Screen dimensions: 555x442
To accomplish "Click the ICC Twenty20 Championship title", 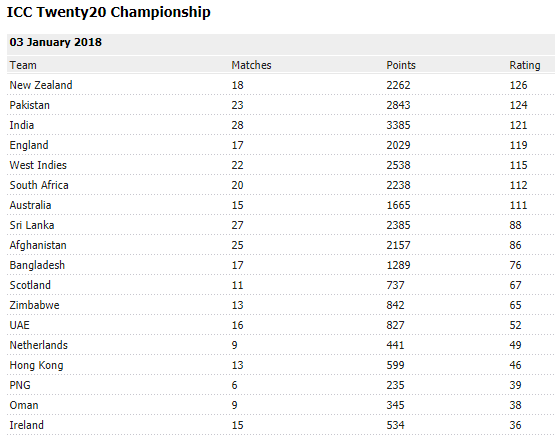I will (x=109, y=12).
